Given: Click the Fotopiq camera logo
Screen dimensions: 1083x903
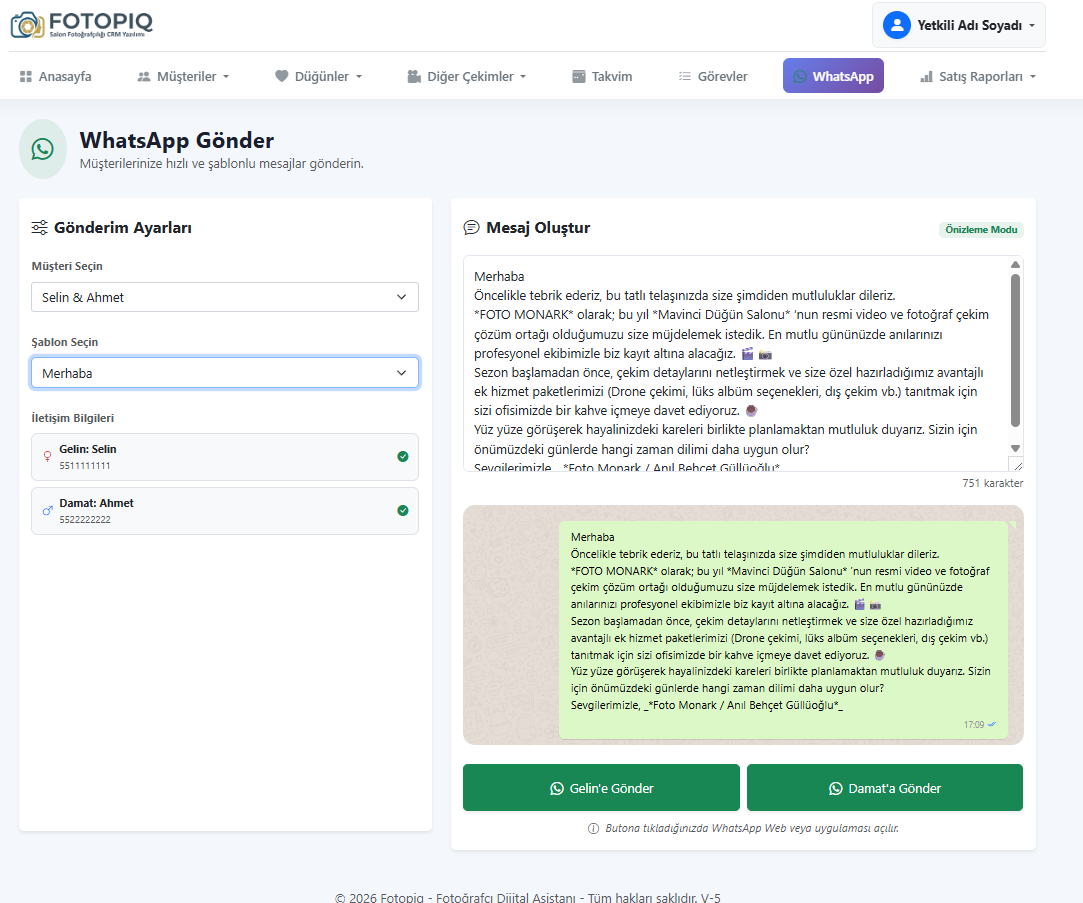Looking at the screenshot, I should pos(27,25).
